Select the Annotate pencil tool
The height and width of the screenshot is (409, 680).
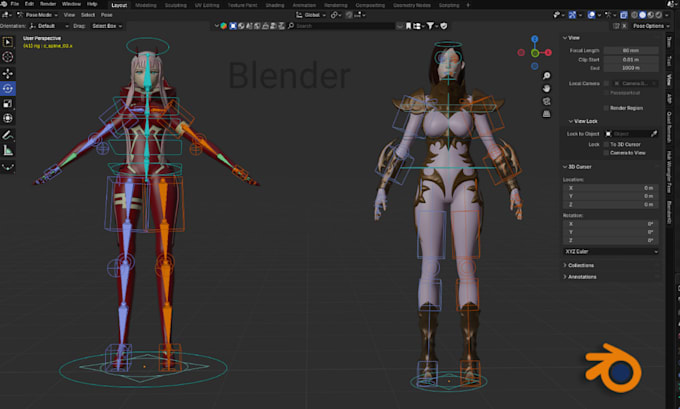click(8, 135)
